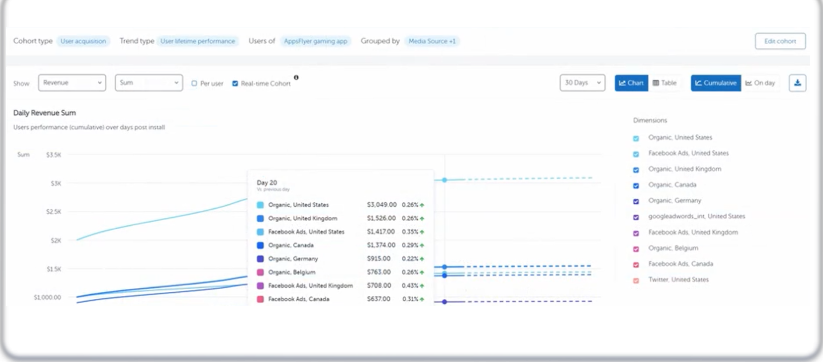This screenshot has width=823, height=362.
Task: Click the $3,049.00 value in tooltip
Action: point(382,205)
